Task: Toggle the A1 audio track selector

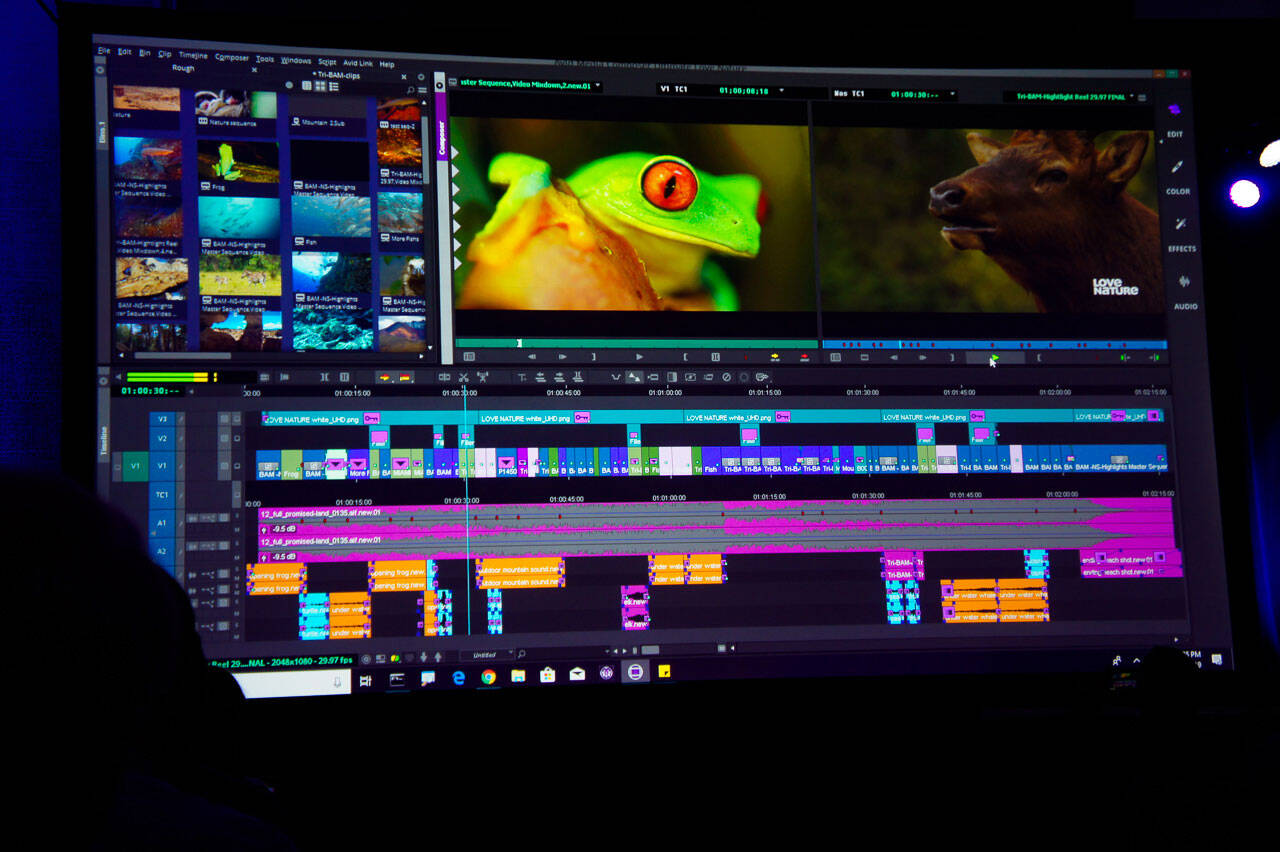Action: pyautogui.click(x=162, y=523)
